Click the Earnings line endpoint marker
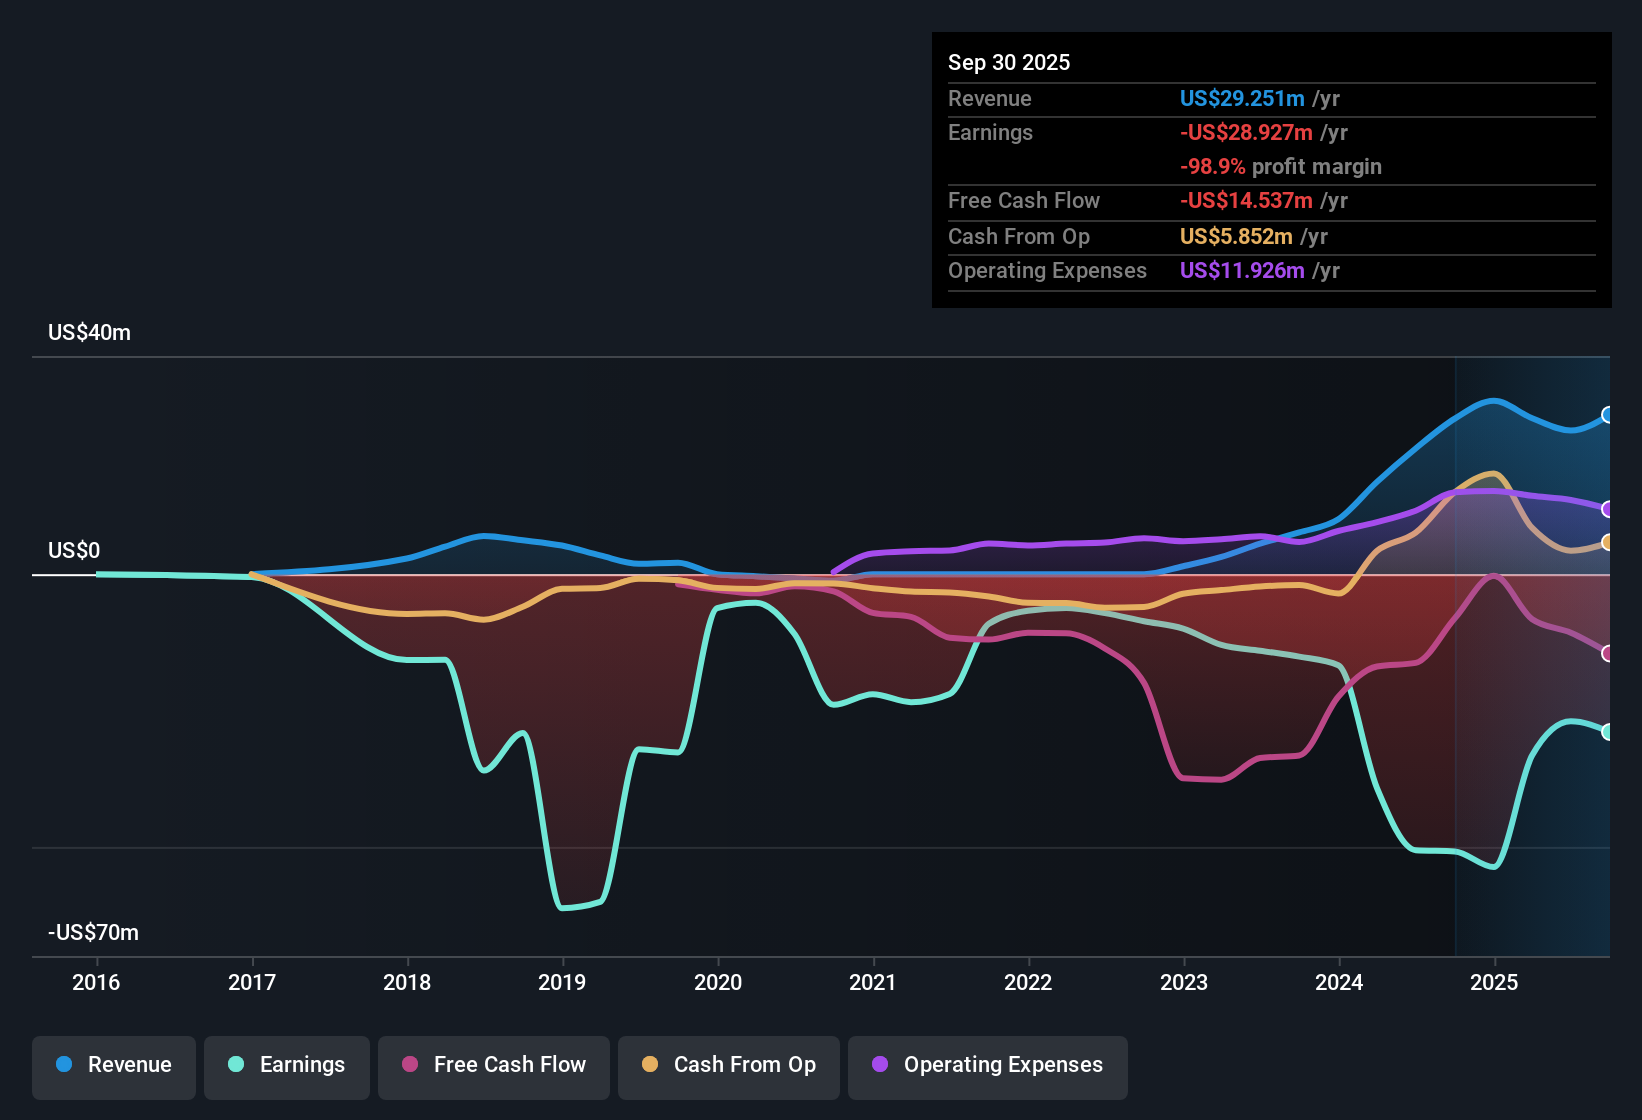This screenshot has width=1642, height=1120. (1608, 732)
